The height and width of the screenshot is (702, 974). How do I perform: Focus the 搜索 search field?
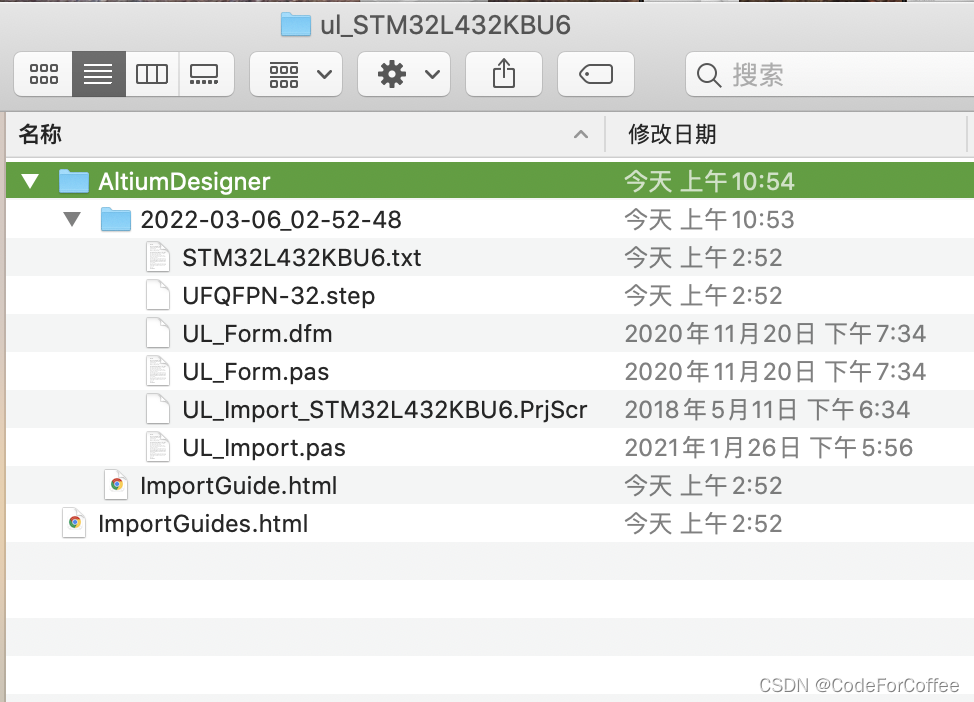830,75
